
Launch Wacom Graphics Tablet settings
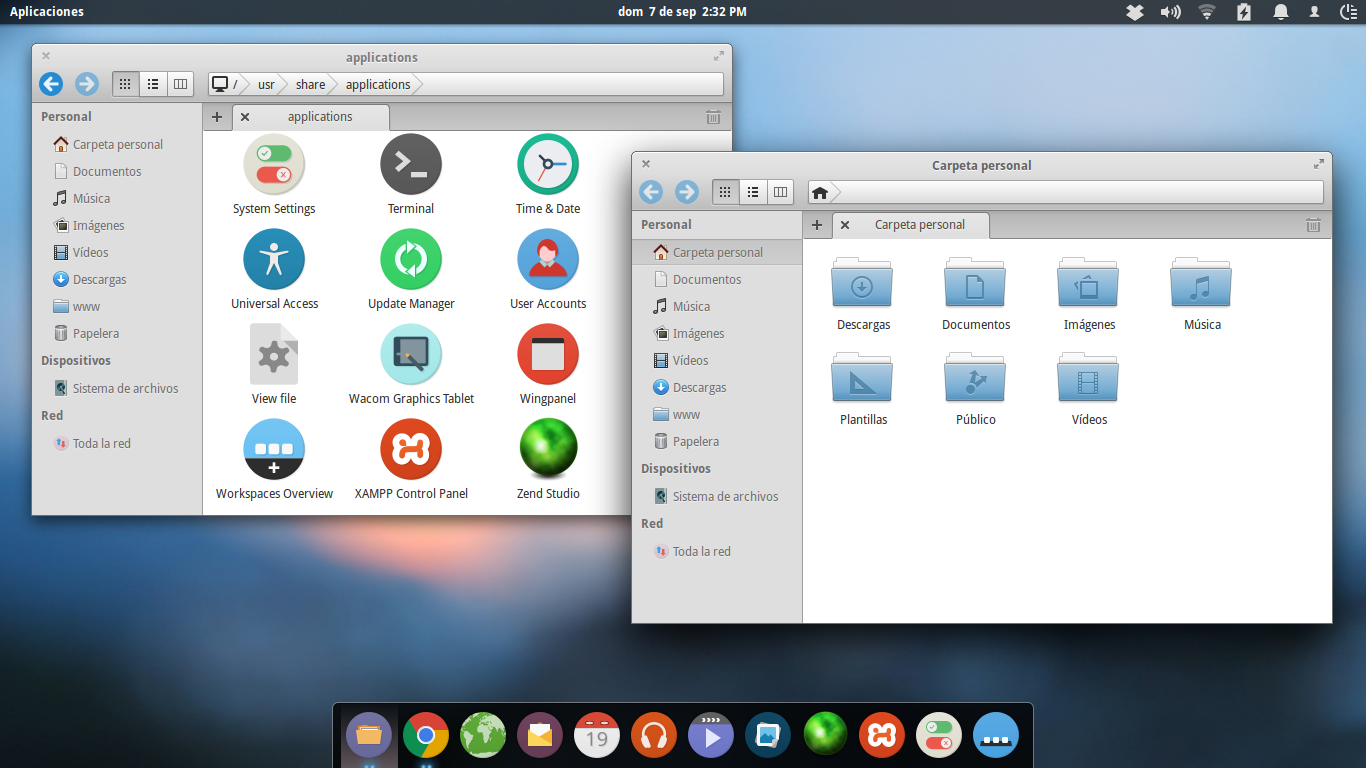tap(411, 355)
